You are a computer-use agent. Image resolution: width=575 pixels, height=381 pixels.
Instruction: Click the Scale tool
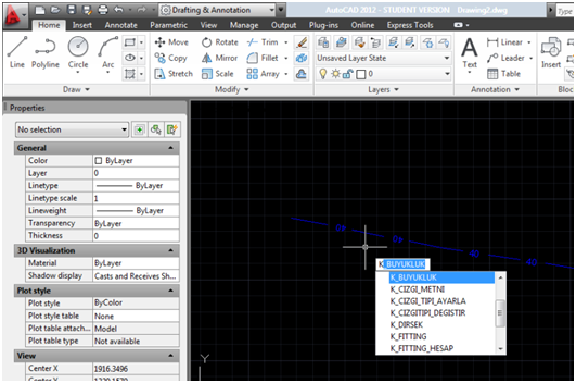point(217,74)
